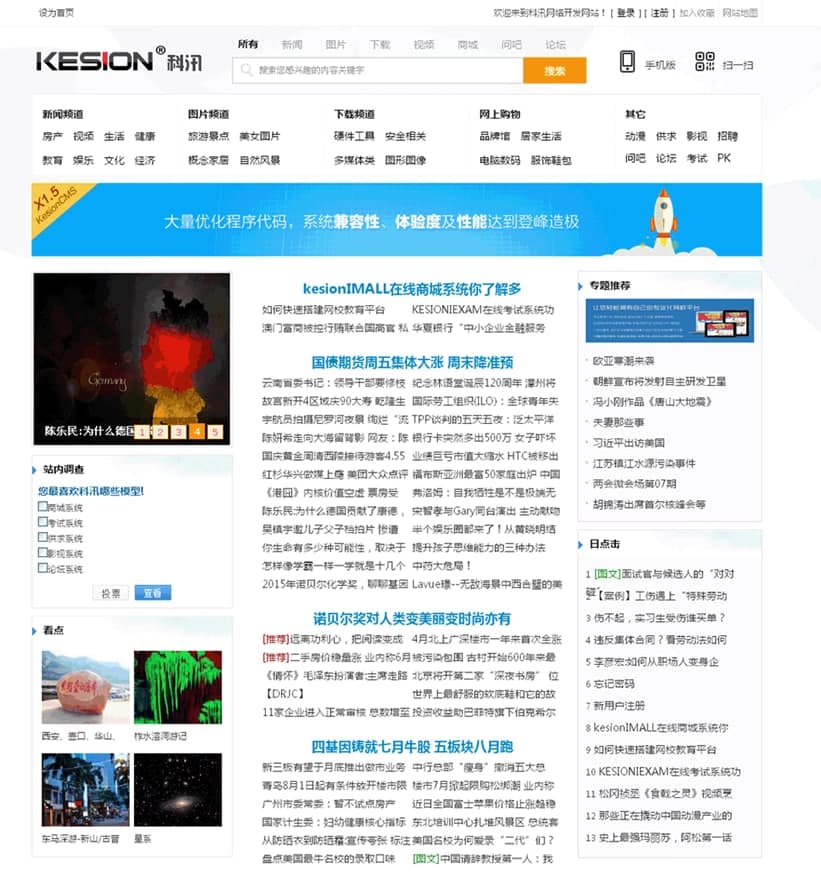Click the 网站地图 sitemap link

(740, 12)
